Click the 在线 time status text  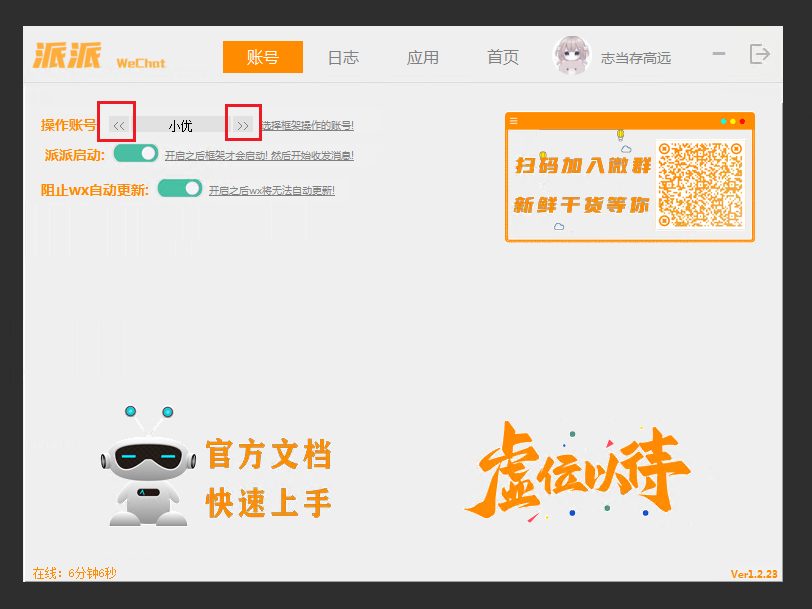(75, 573)
